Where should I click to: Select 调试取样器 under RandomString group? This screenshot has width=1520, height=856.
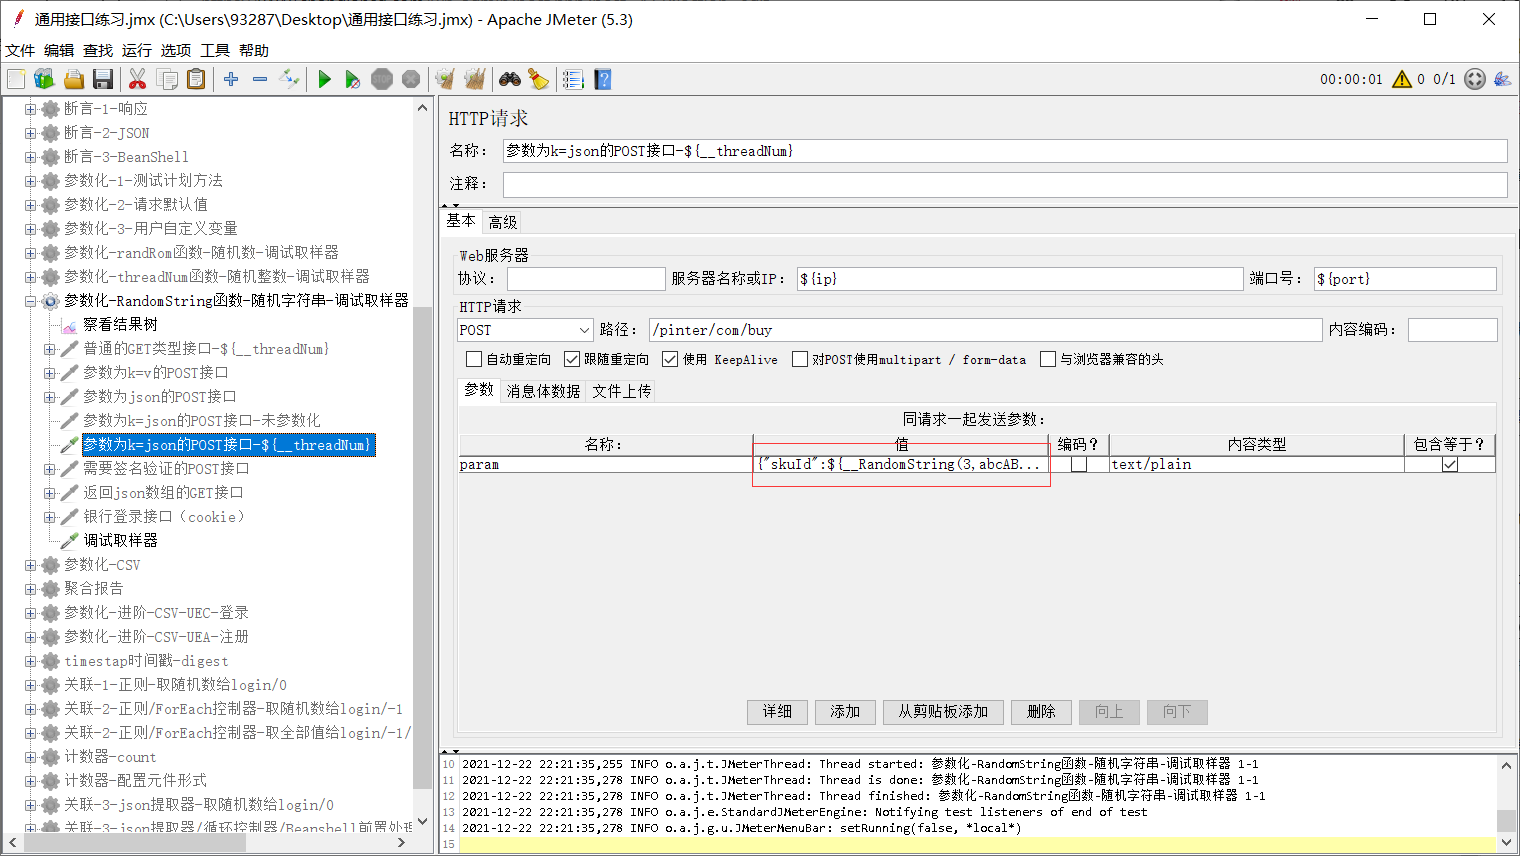pyautogui.click(x=120, y=541)
